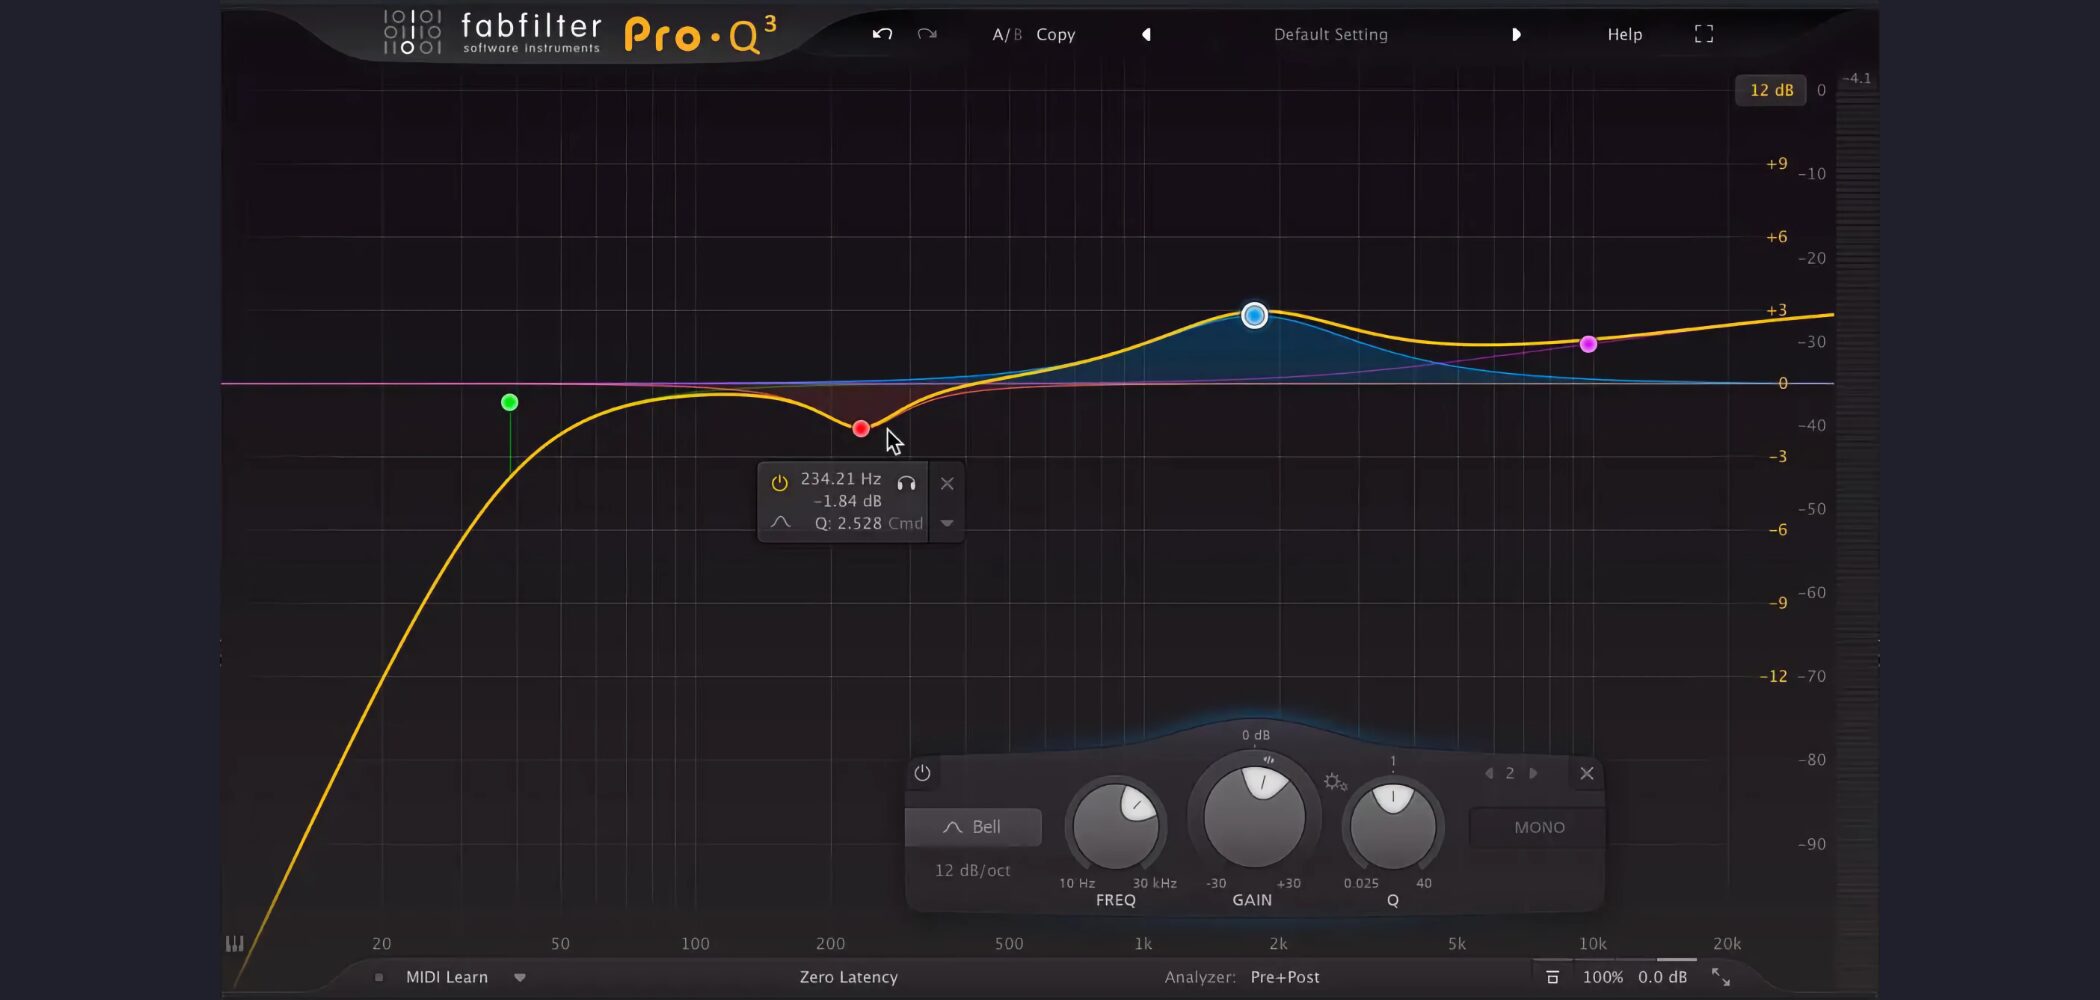Click the gain-Q link gear icon
The image size is (2100, 1000).
[1334, 782]
